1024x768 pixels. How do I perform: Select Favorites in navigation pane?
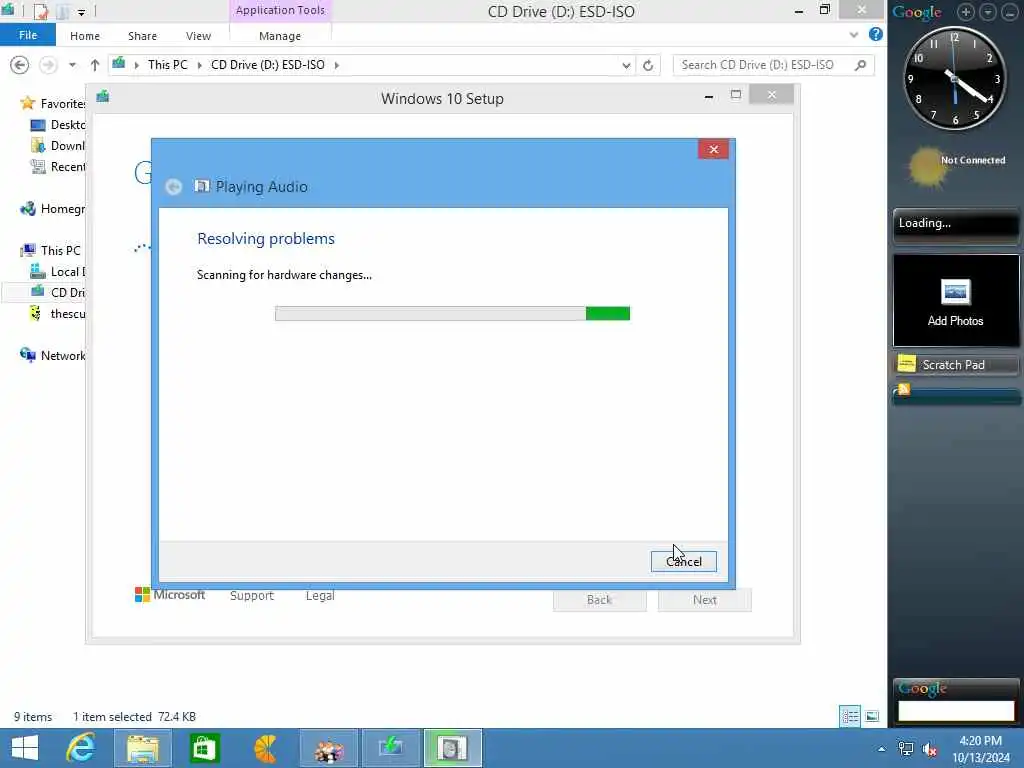pos(54,103)
